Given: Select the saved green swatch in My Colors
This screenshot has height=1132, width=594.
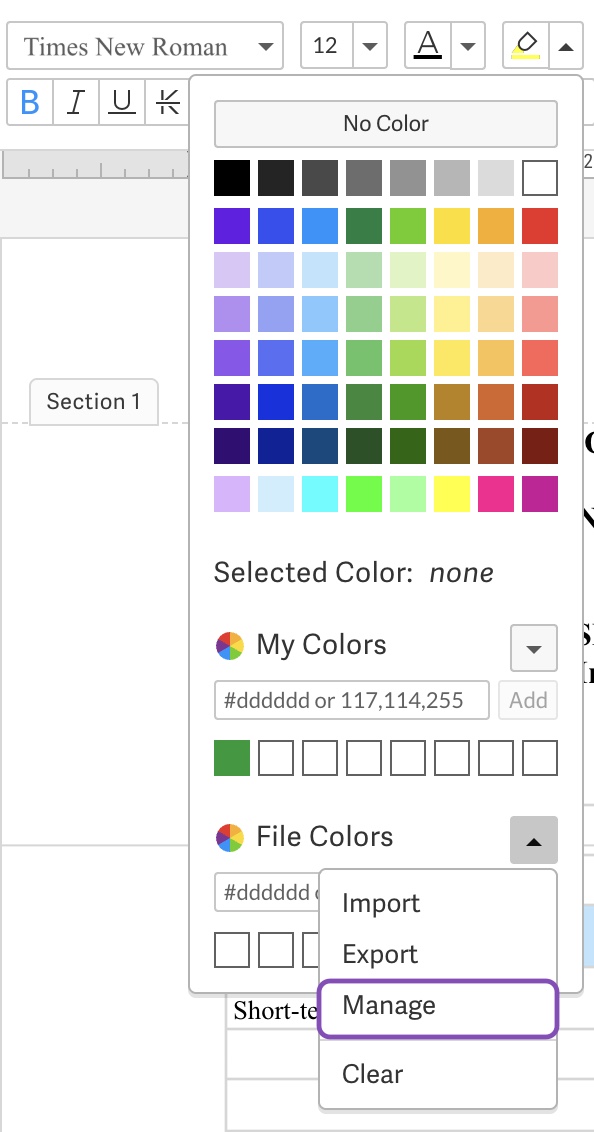Looking at the screenshot, I should click(x=232, y=758).
